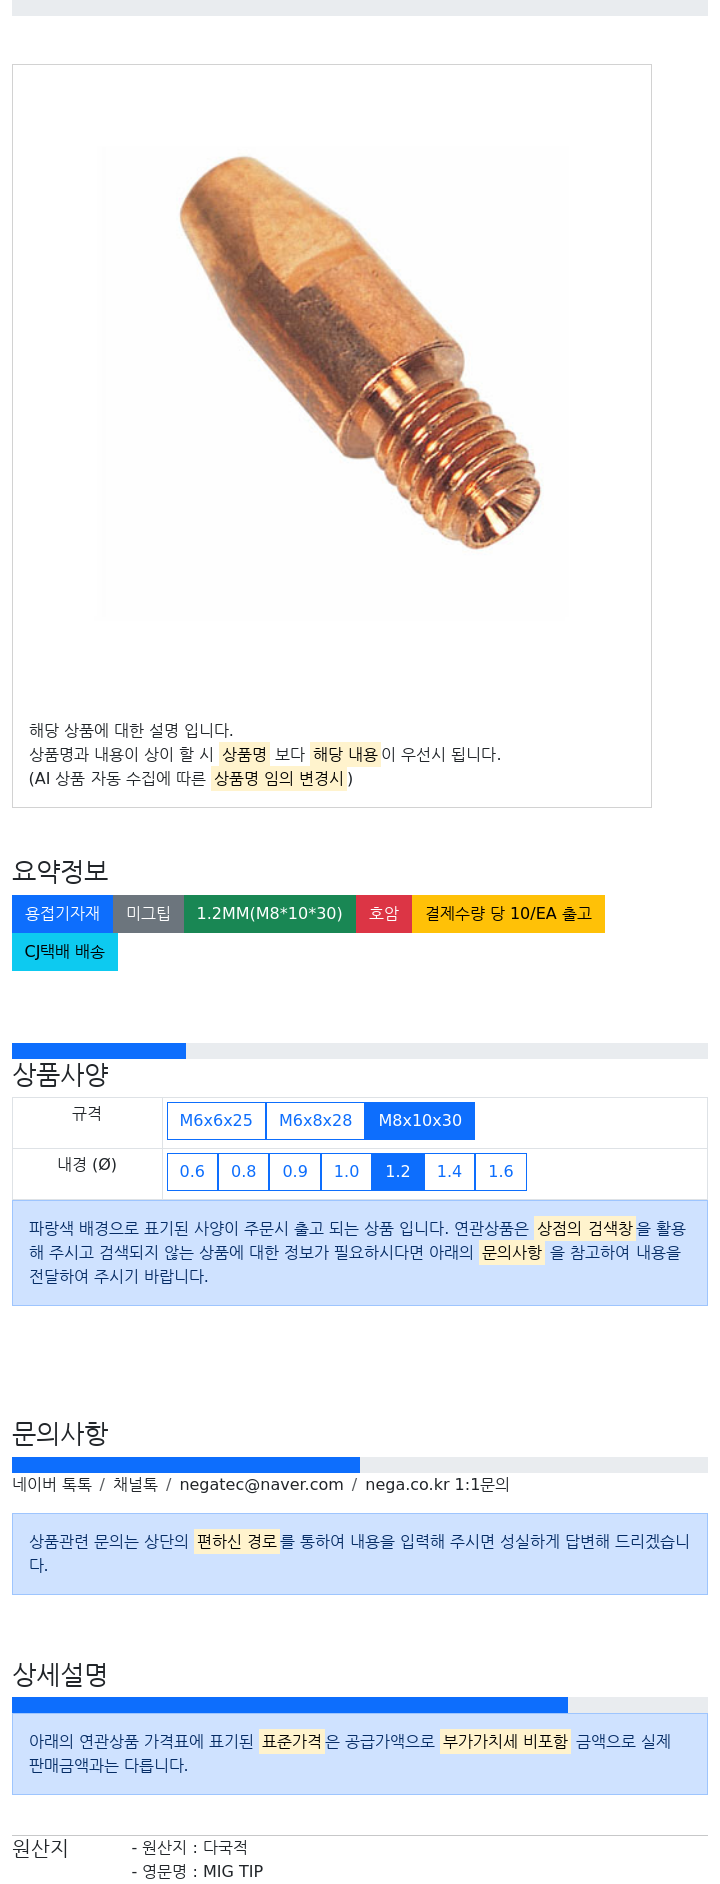This screenshot has width=720, height=1884.
Task: Choose inner diameter 1.4
Action: [449, 1172]
